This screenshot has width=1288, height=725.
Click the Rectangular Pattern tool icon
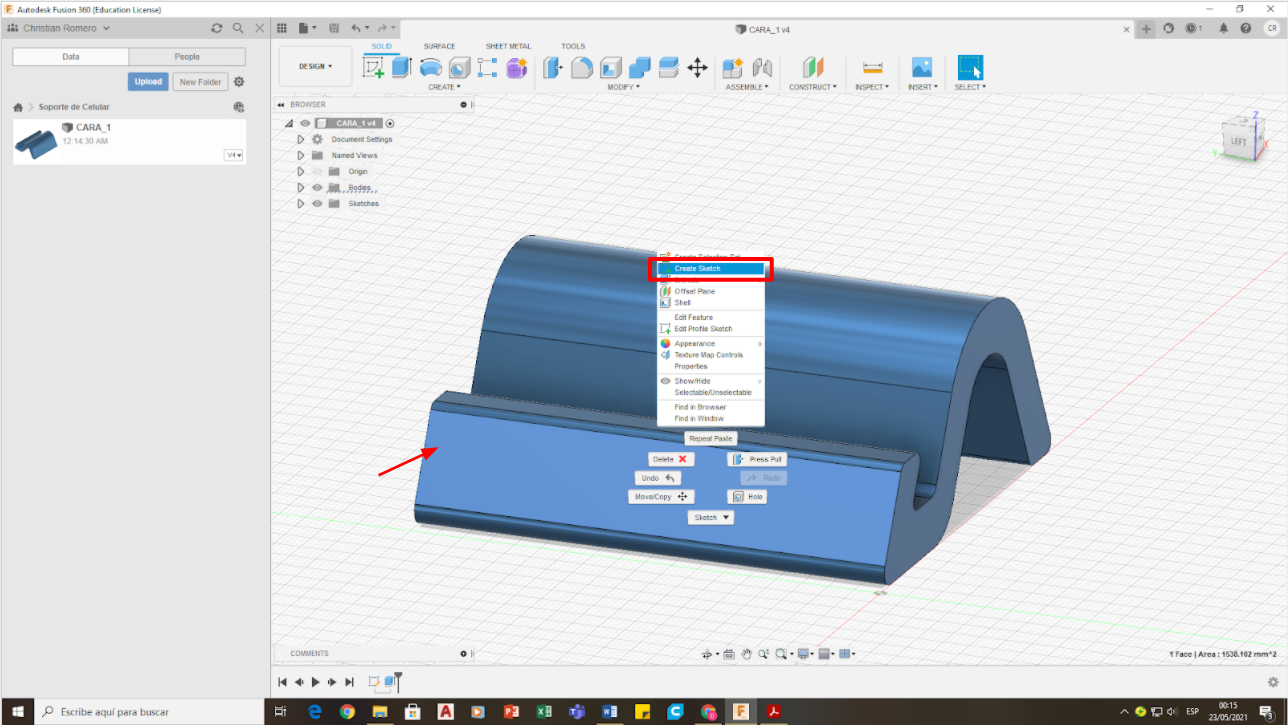click(x=488, y=67)
